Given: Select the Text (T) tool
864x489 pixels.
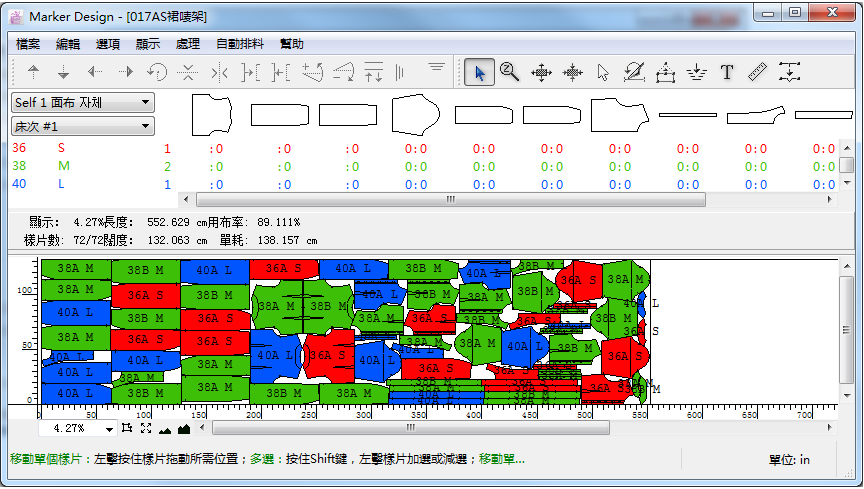Looking at the screenshot, I should coord(727,72).
